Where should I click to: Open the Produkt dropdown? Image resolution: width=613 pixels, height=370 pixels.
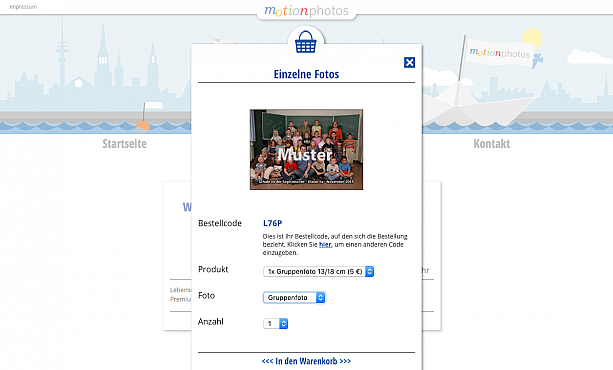pos(319,271)
